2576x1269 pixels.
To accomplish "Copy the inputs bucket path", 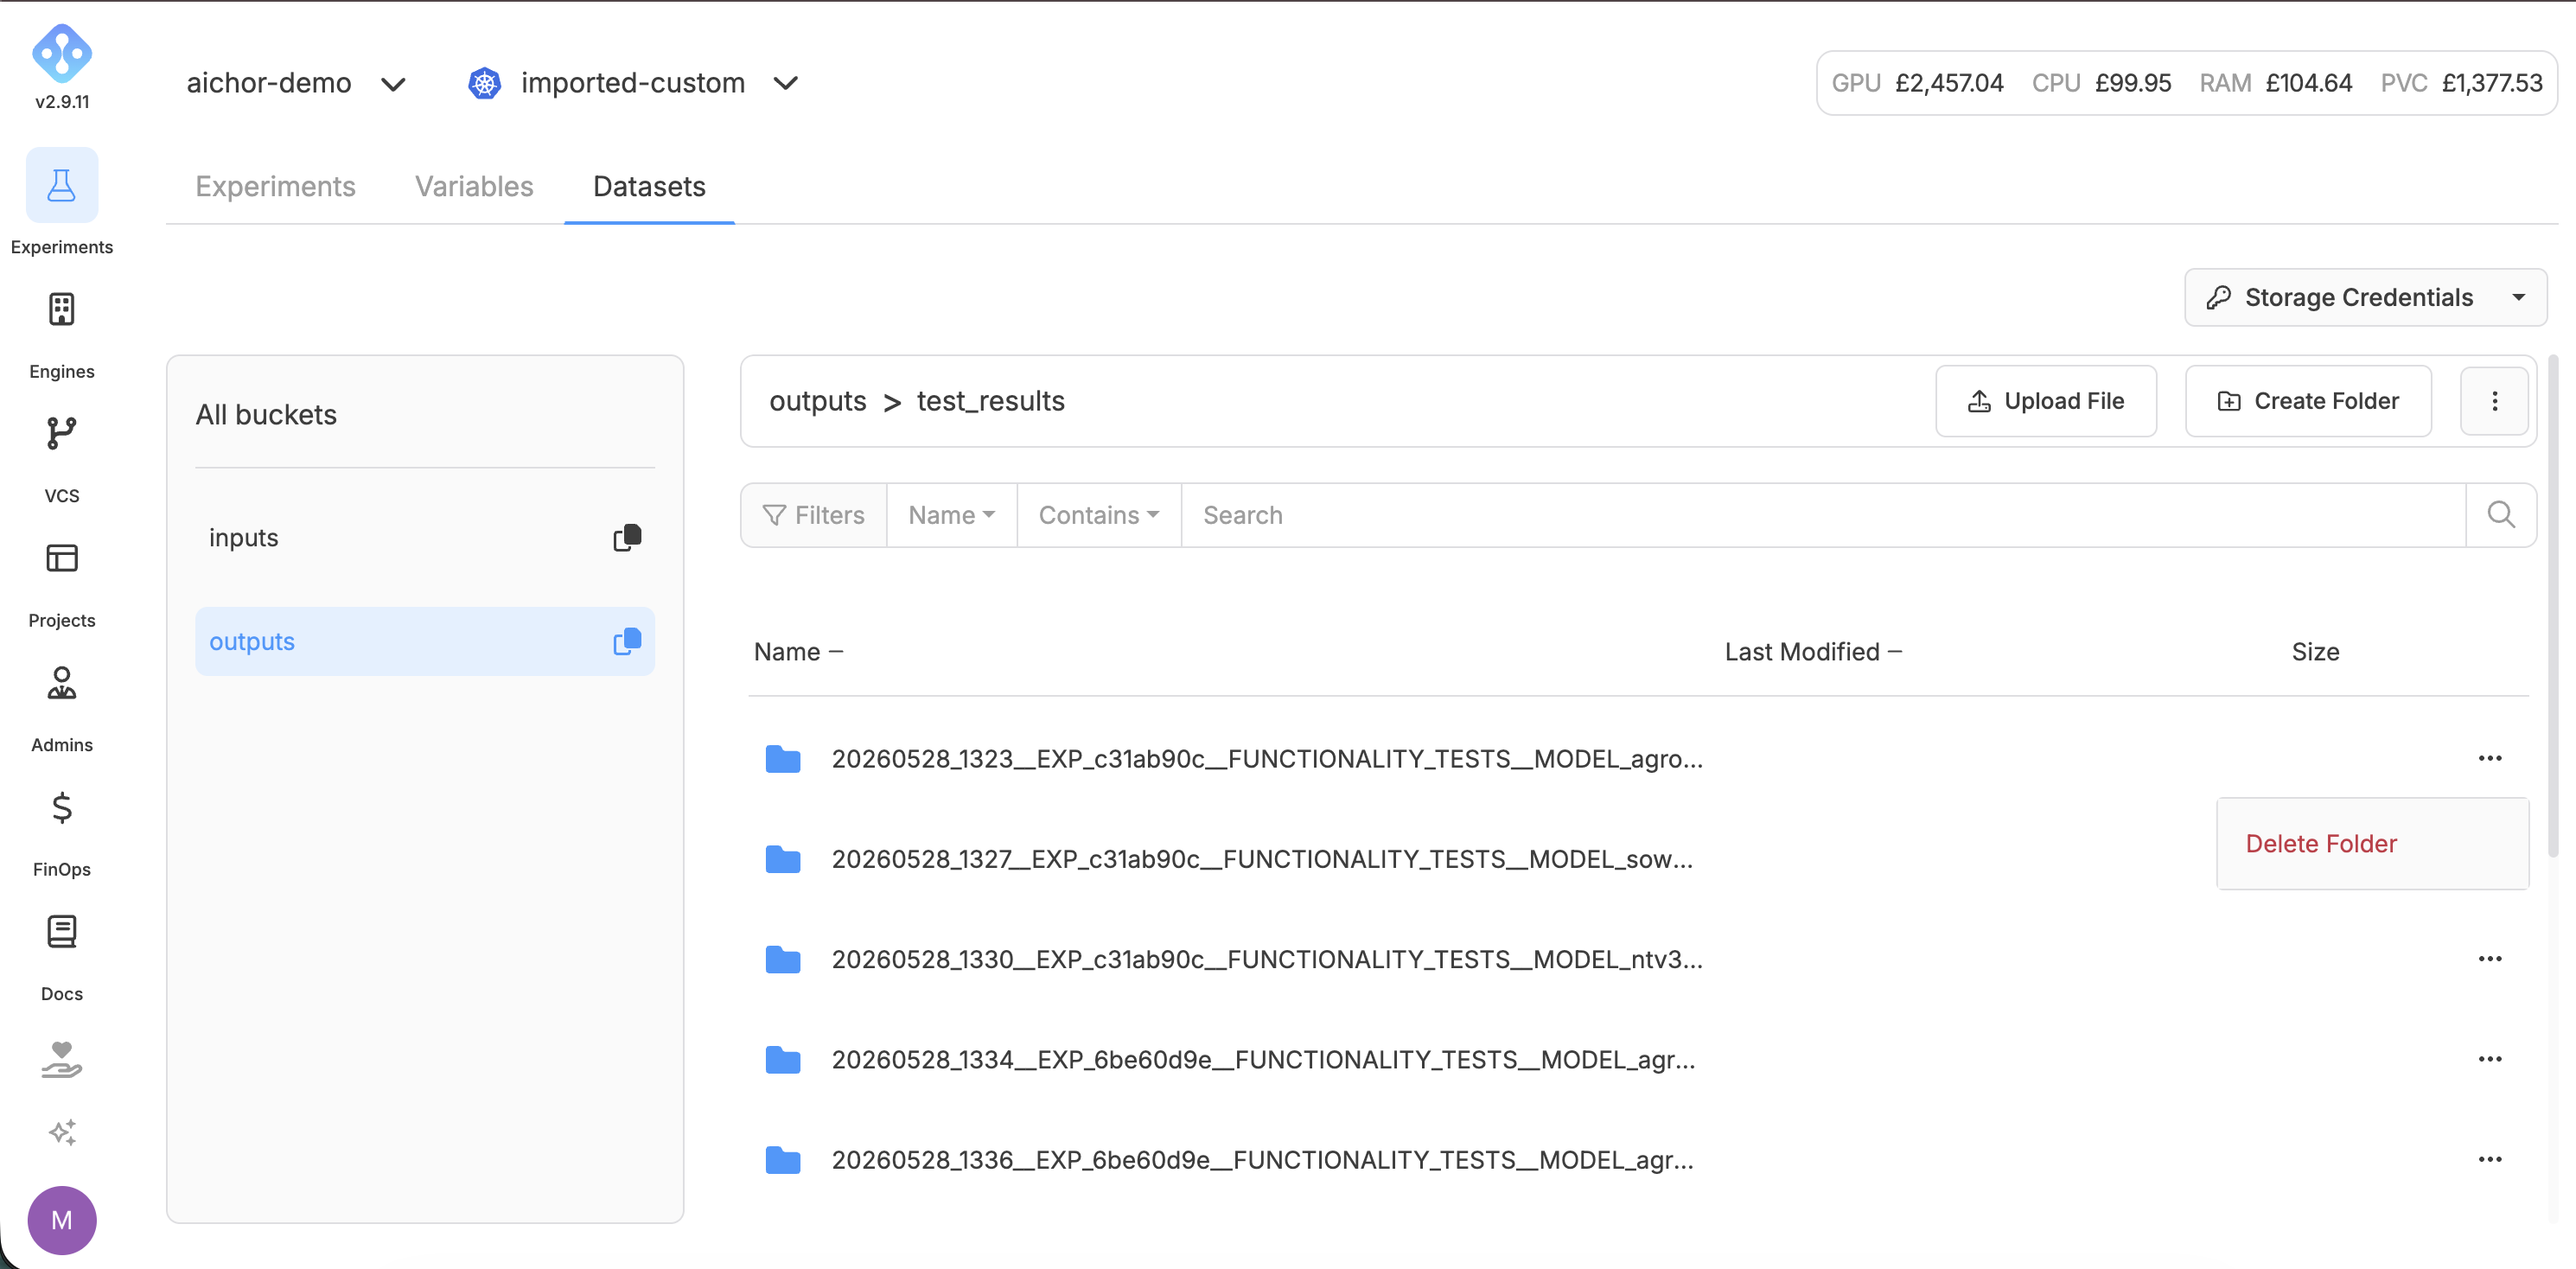I will point(627,538).
